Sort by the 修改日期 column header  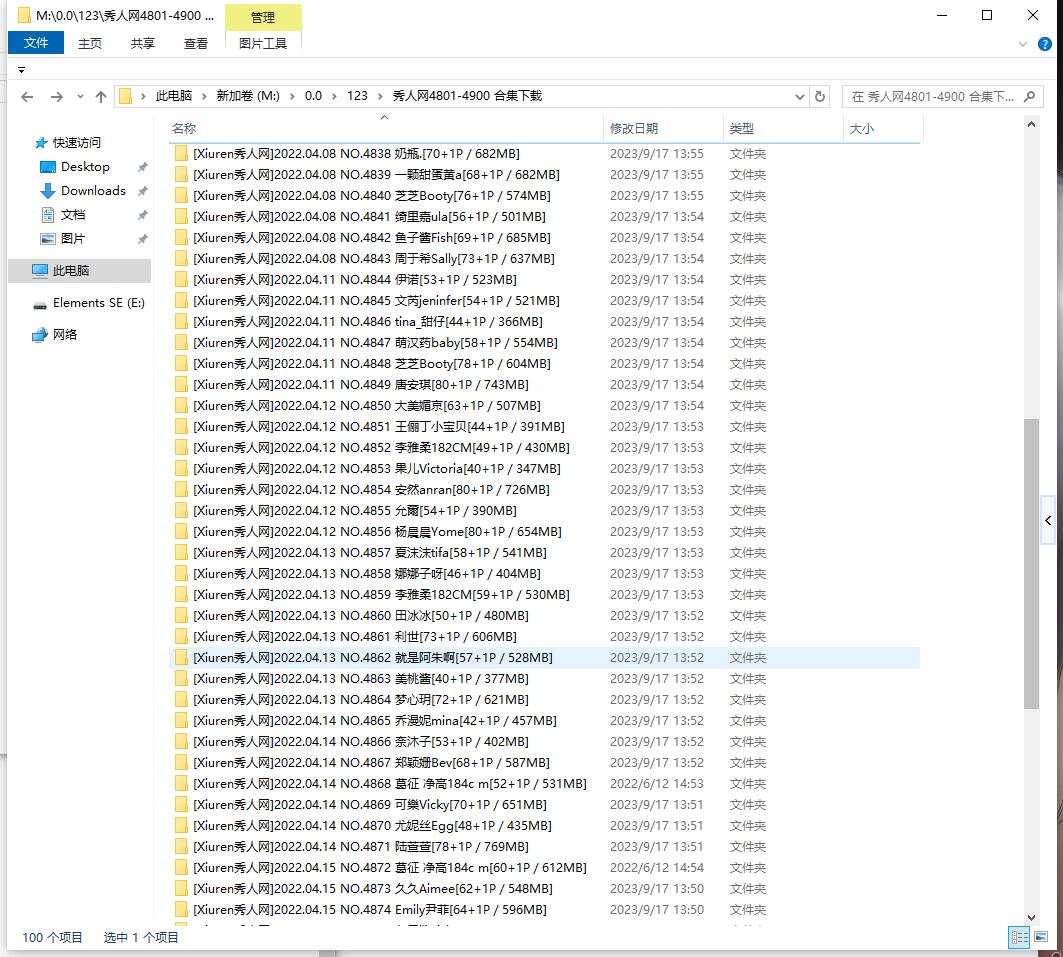pyautogui.click(x=663, y=128)
